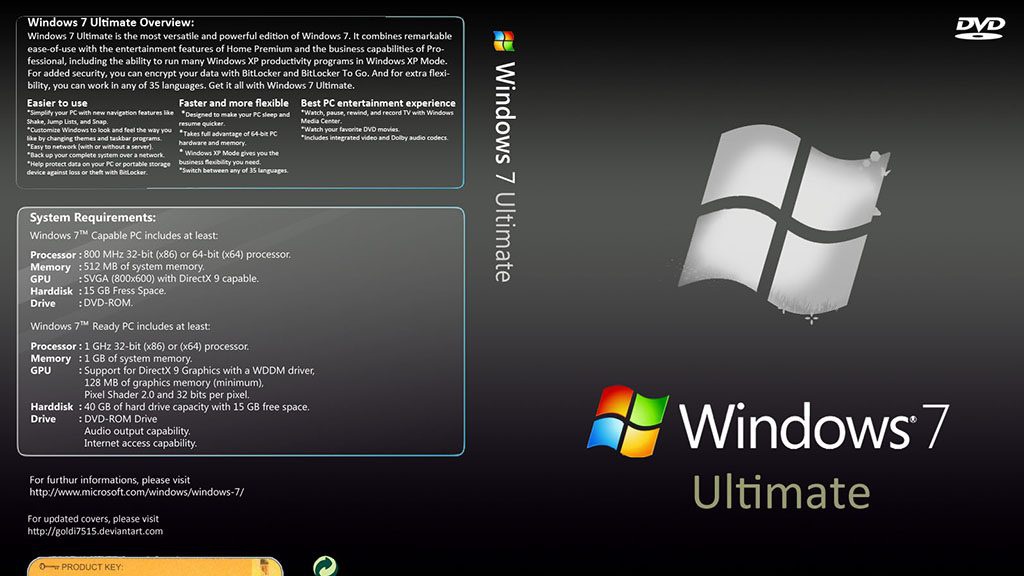Viewport: 1024px width, 576px height.
Task: Click the colored Windows flag beside "Windows 7"
Action: (x=628, y=421)
